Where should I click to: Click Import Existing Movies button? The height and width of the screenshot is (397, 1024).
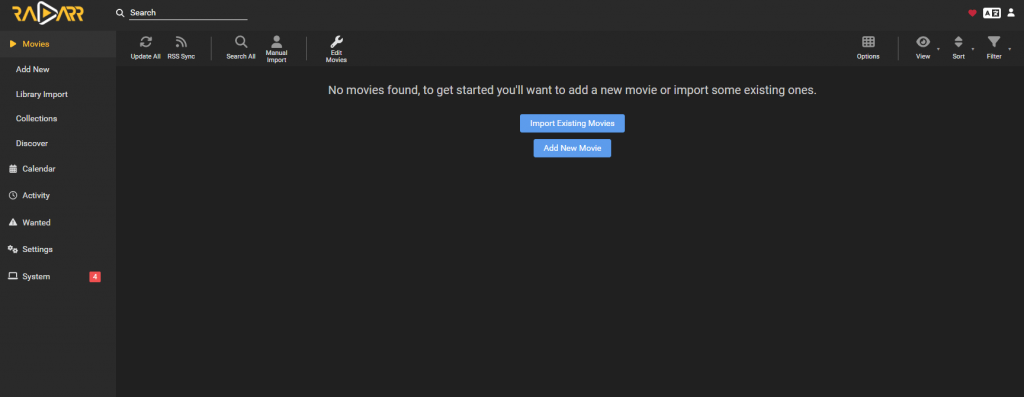click(x=572, y=123)
